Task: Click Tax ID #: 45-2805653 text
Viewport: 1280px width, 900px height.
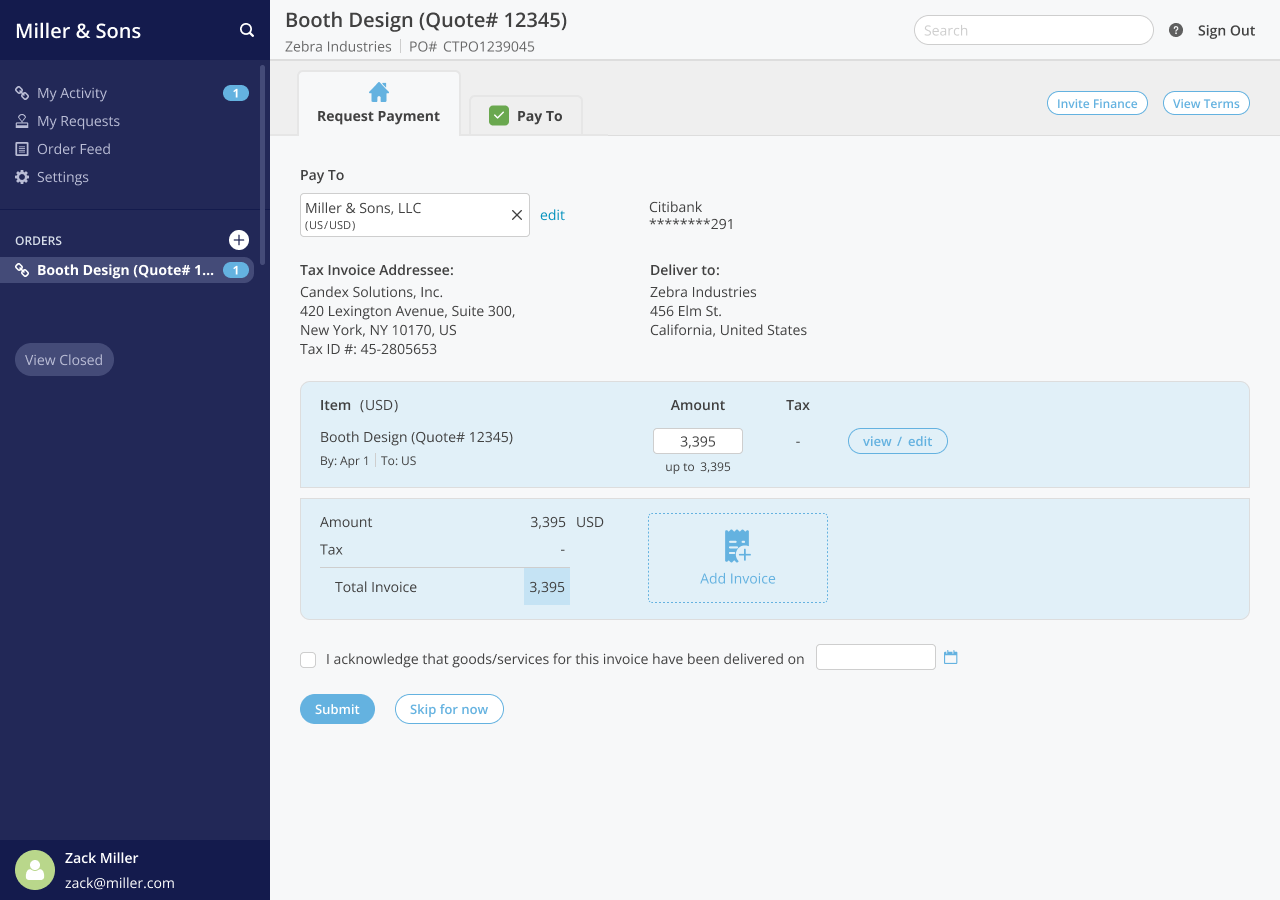Action: coord(368,349)
